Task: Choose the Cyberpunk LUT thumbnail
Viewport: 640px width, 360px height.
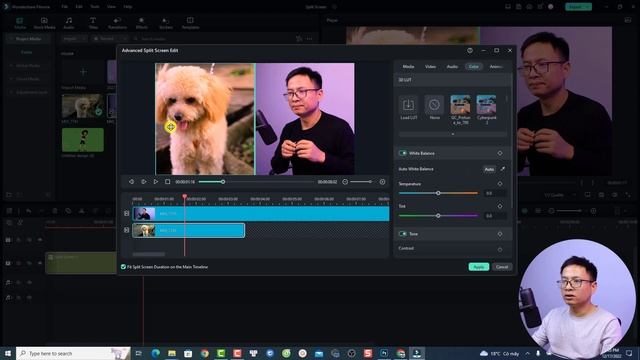Action: click(487, 105)
